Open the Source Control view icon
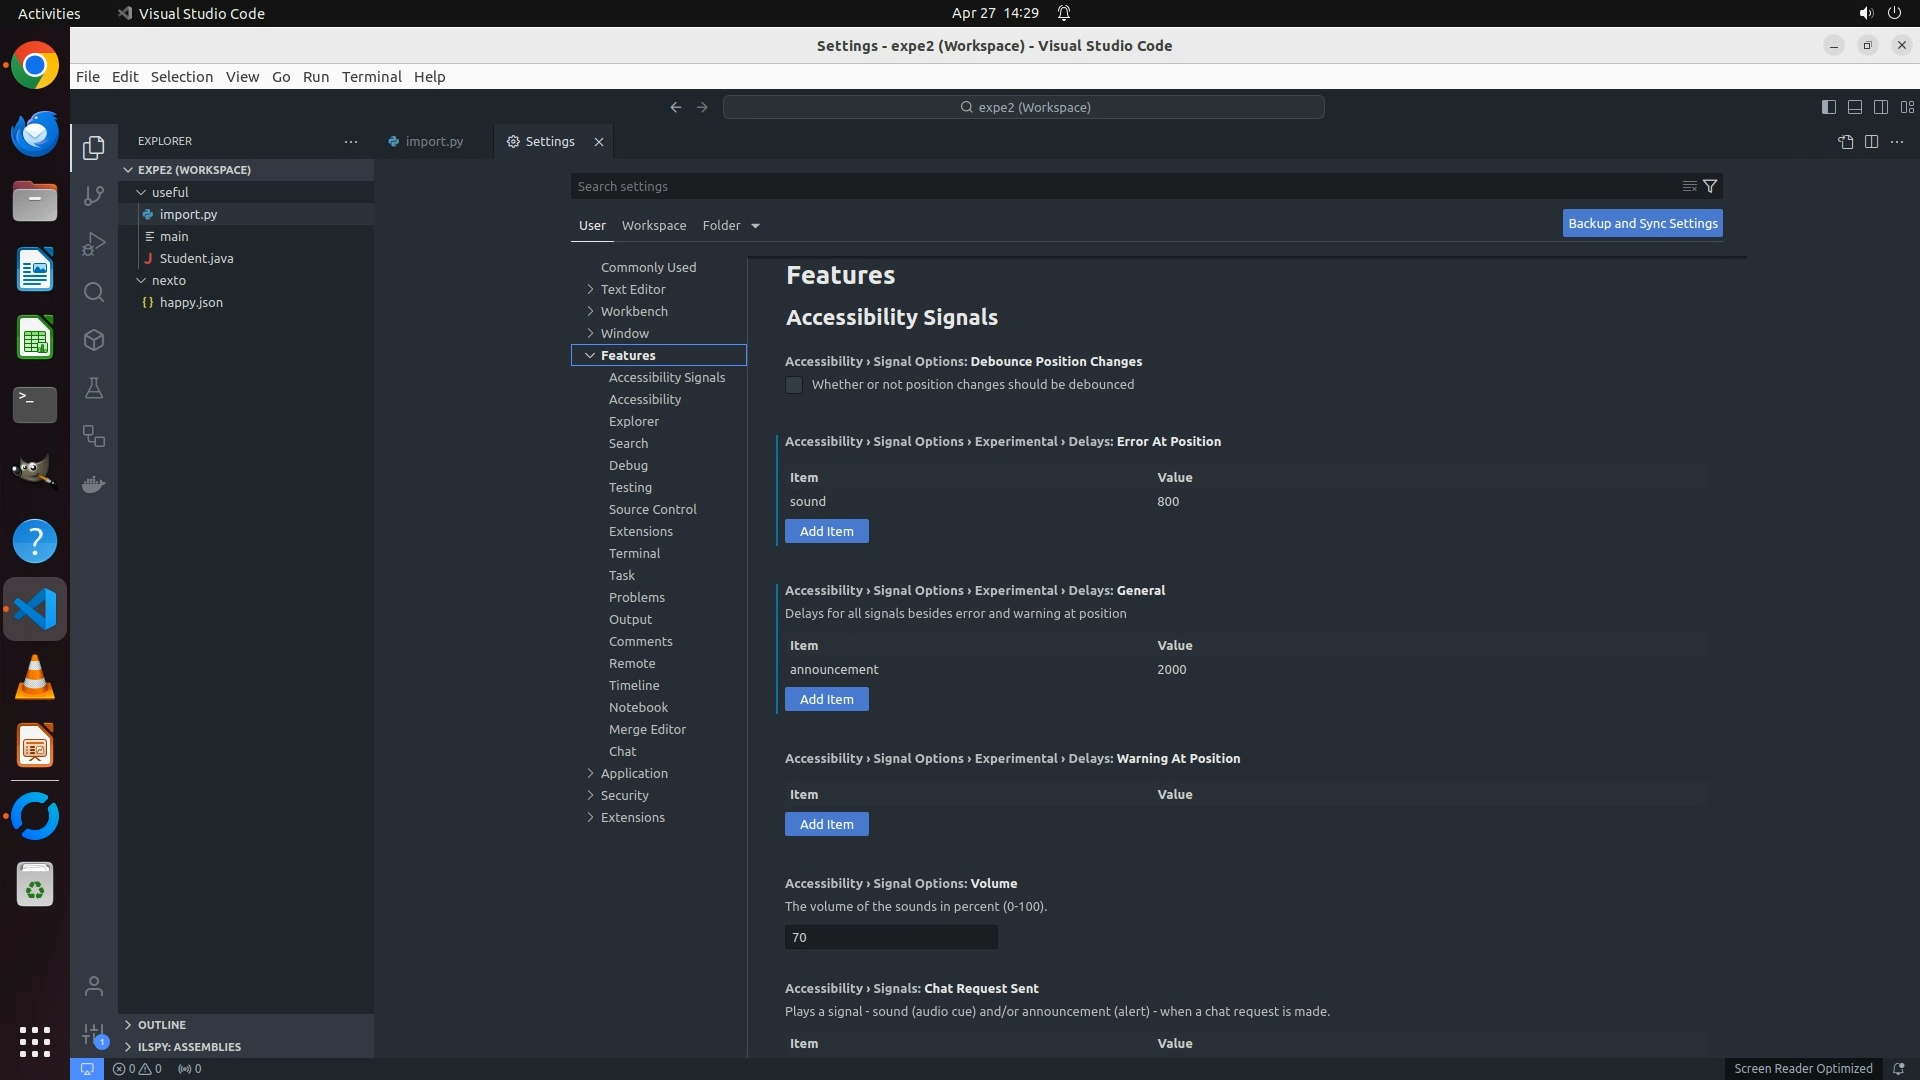The width and height of the screenshot is (1920, 1080). 94,196
